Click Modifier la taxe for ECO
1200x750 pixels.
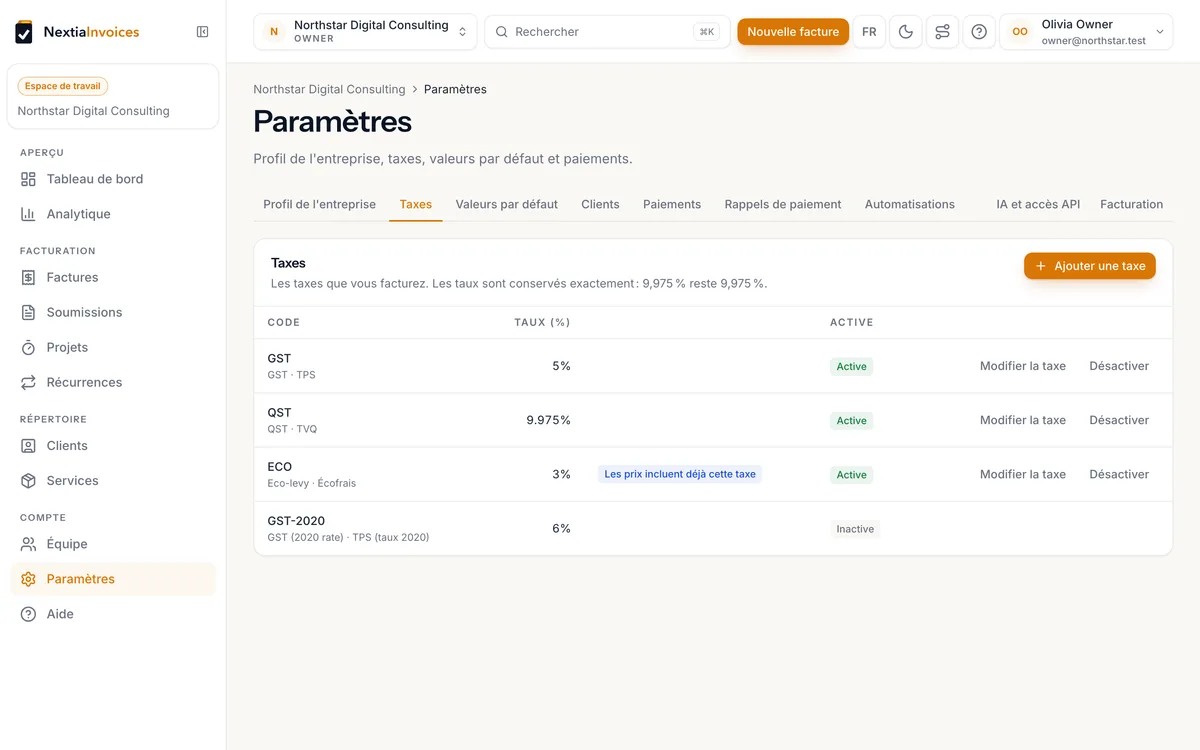point(1023,474)
